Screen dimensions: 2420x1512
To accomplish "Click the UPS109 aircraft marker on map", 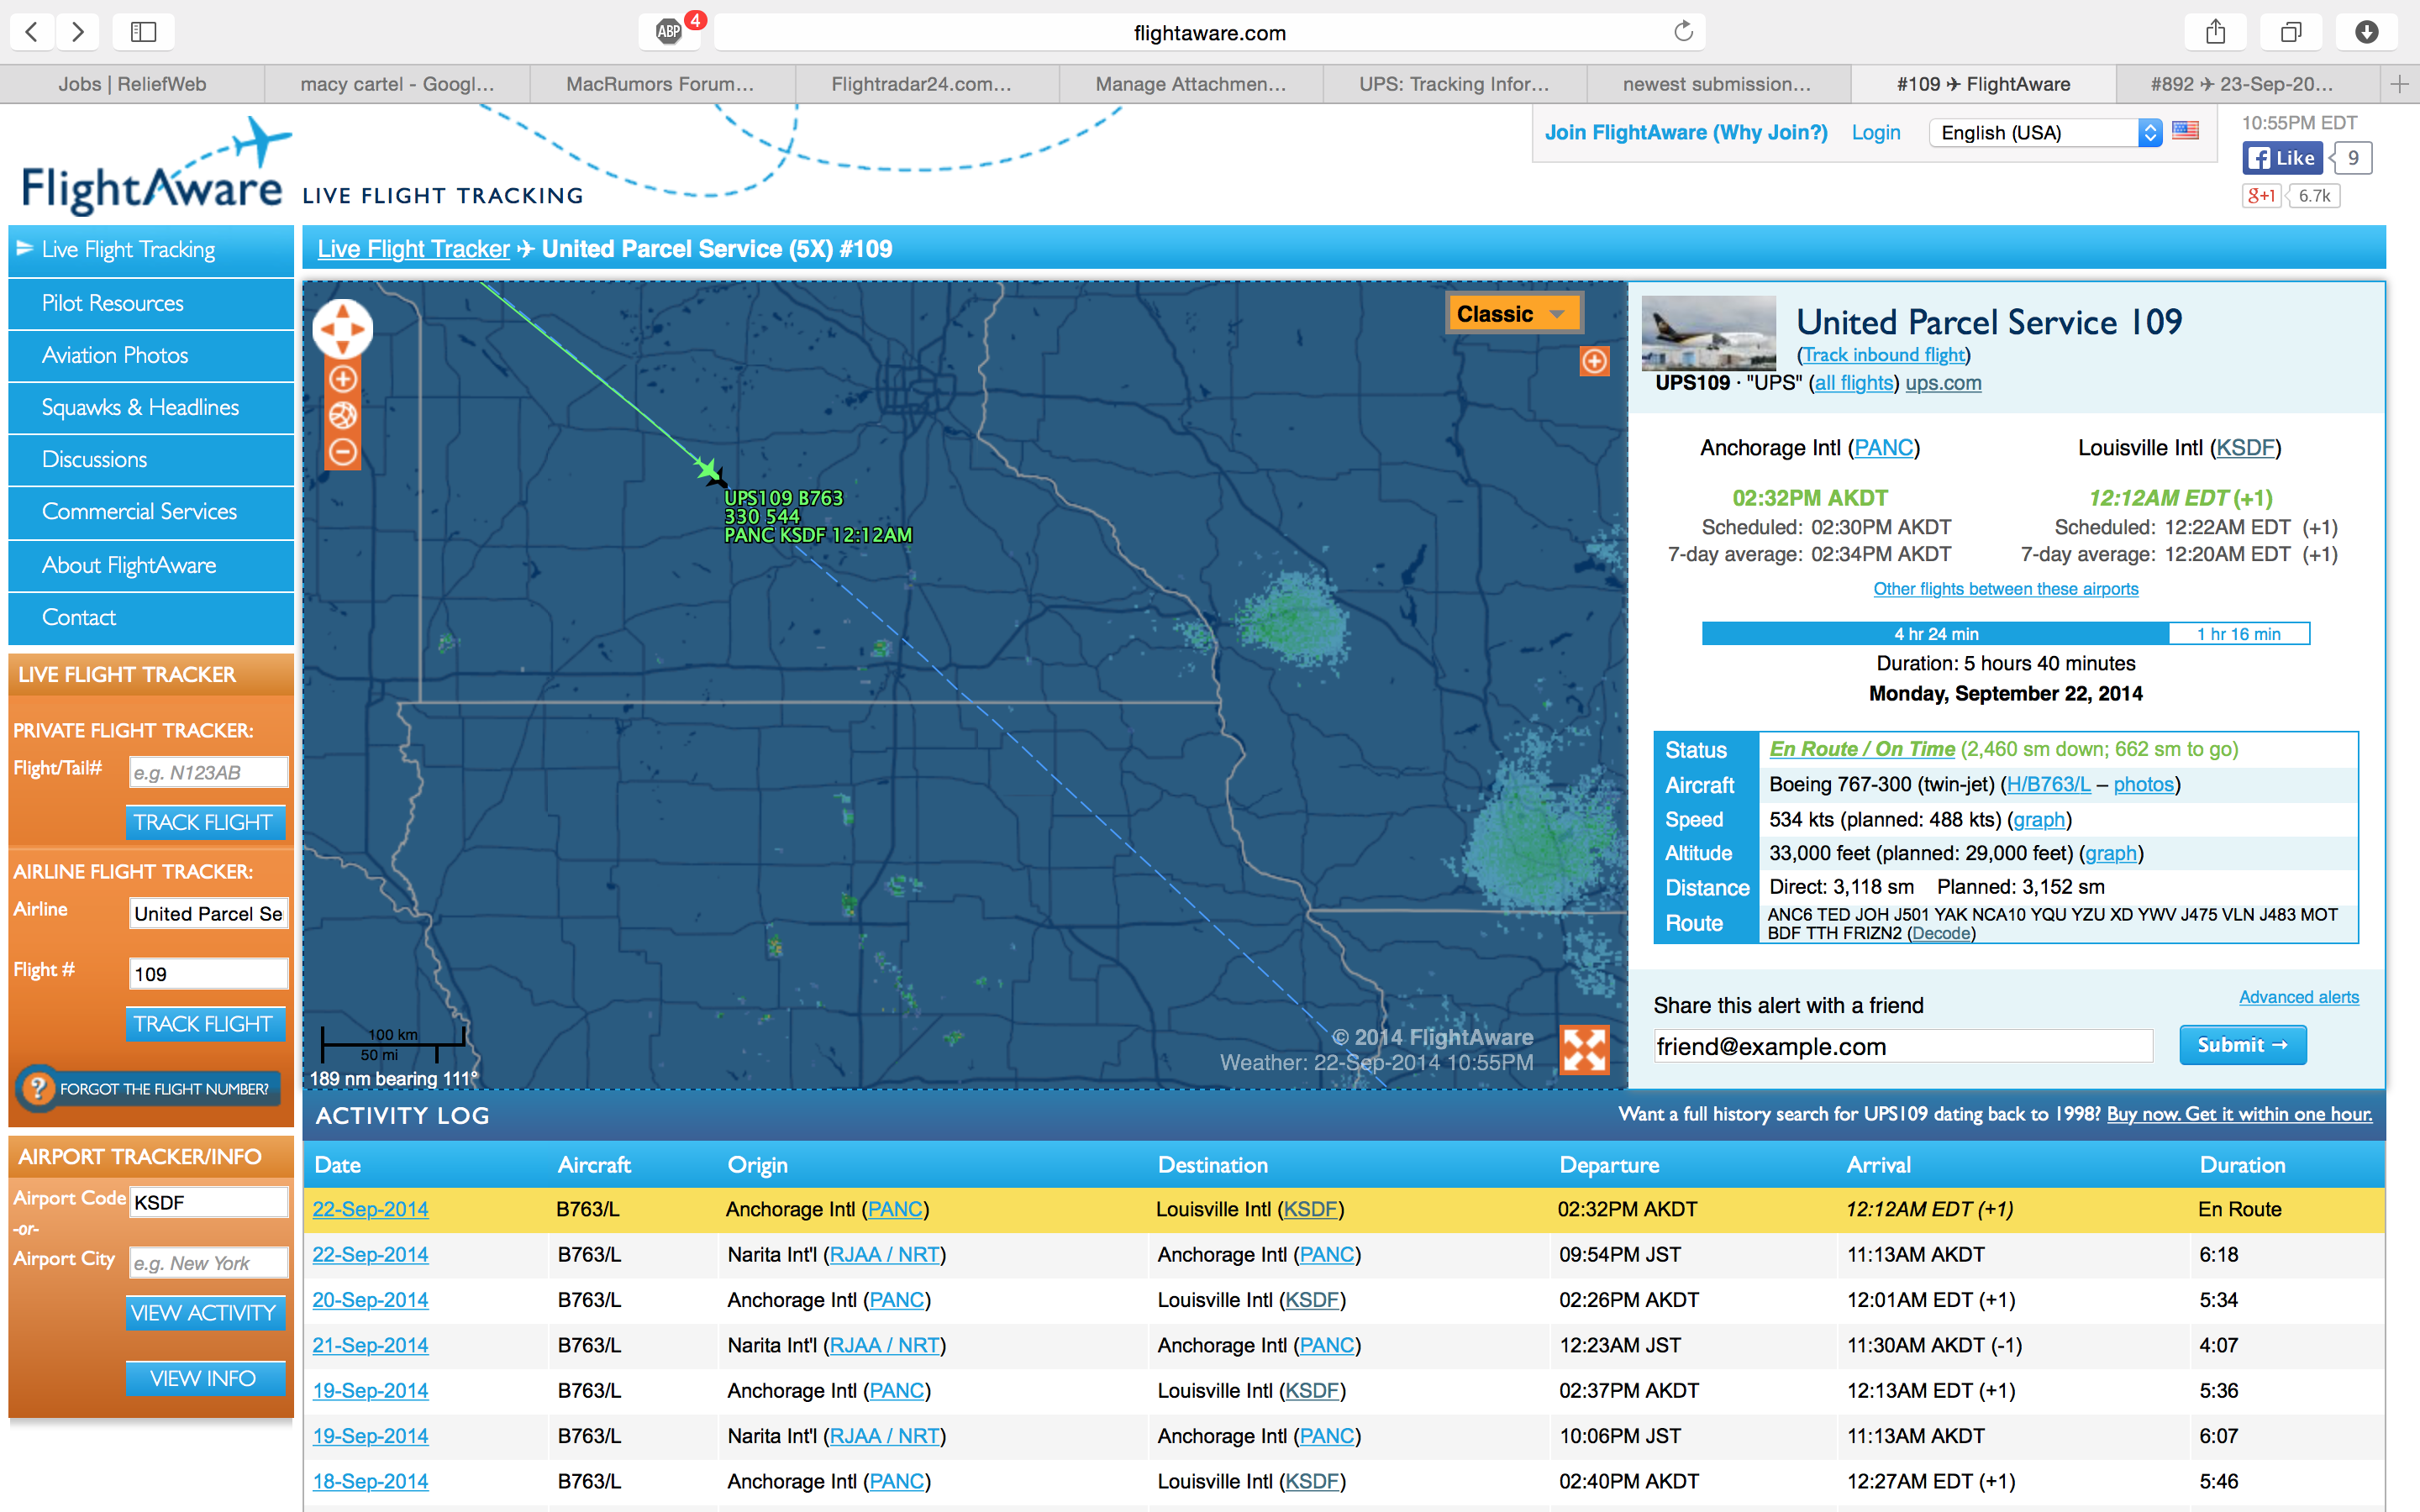I will [710, 470].
